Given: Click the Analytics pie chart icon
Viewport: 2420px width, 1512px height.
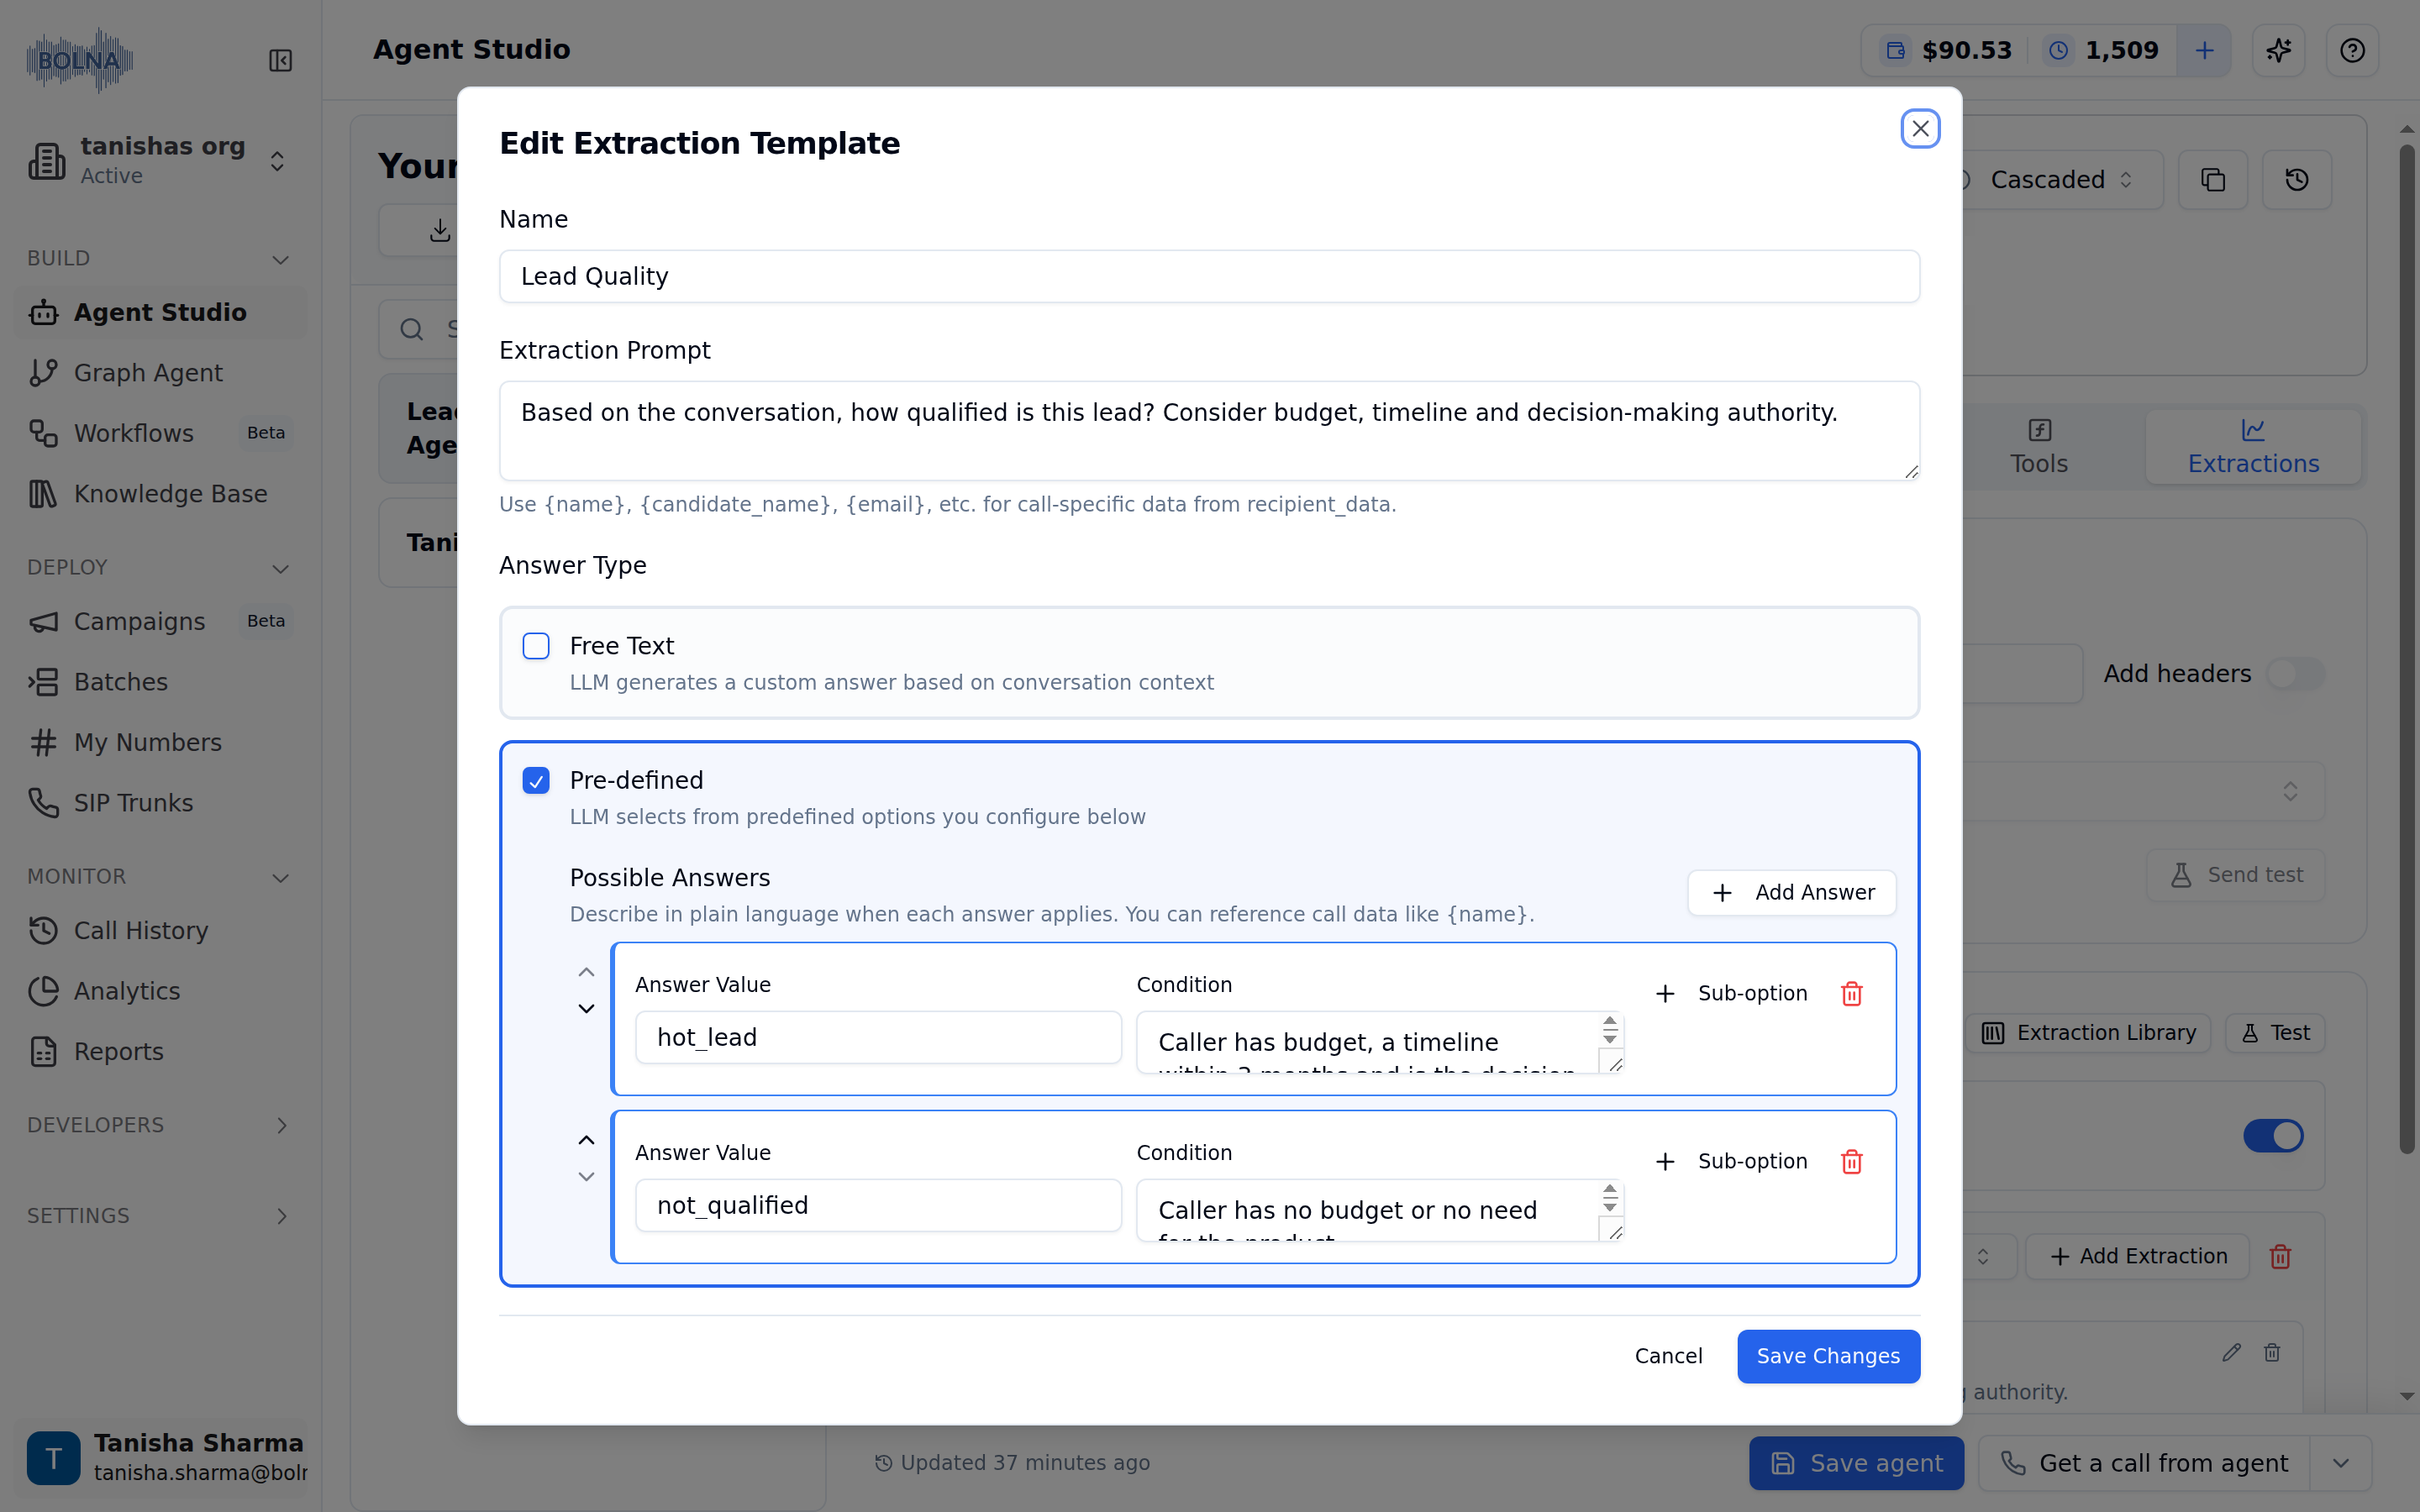Looking at the screenshot, I should [x=43, y=991].
